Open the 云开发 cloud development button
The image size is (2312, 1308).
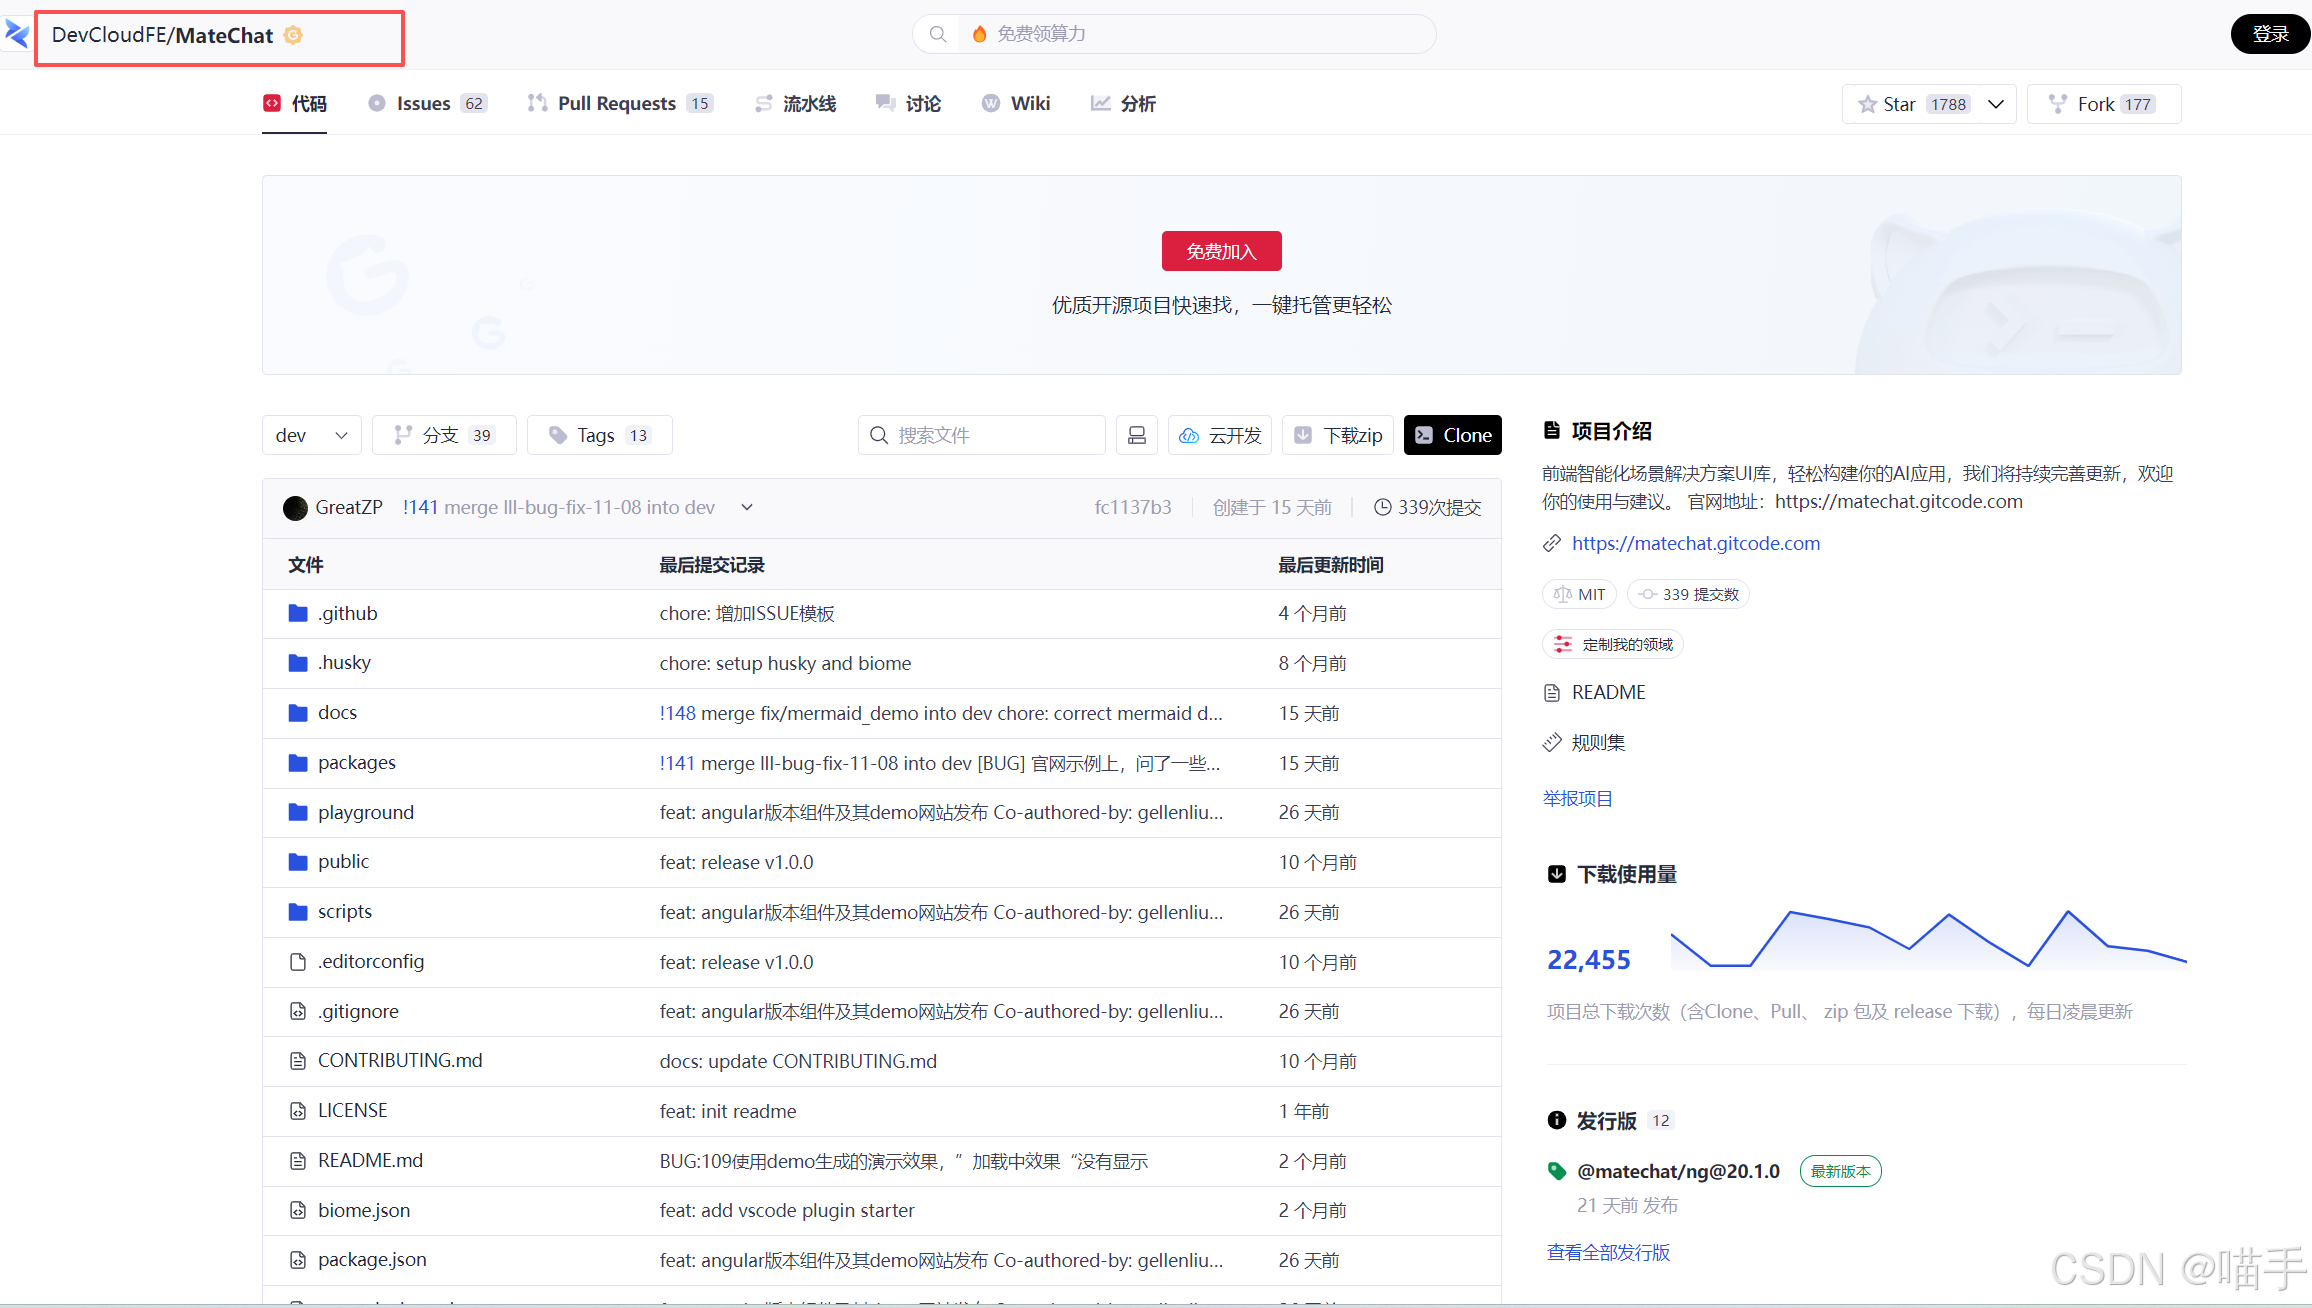1220,435
